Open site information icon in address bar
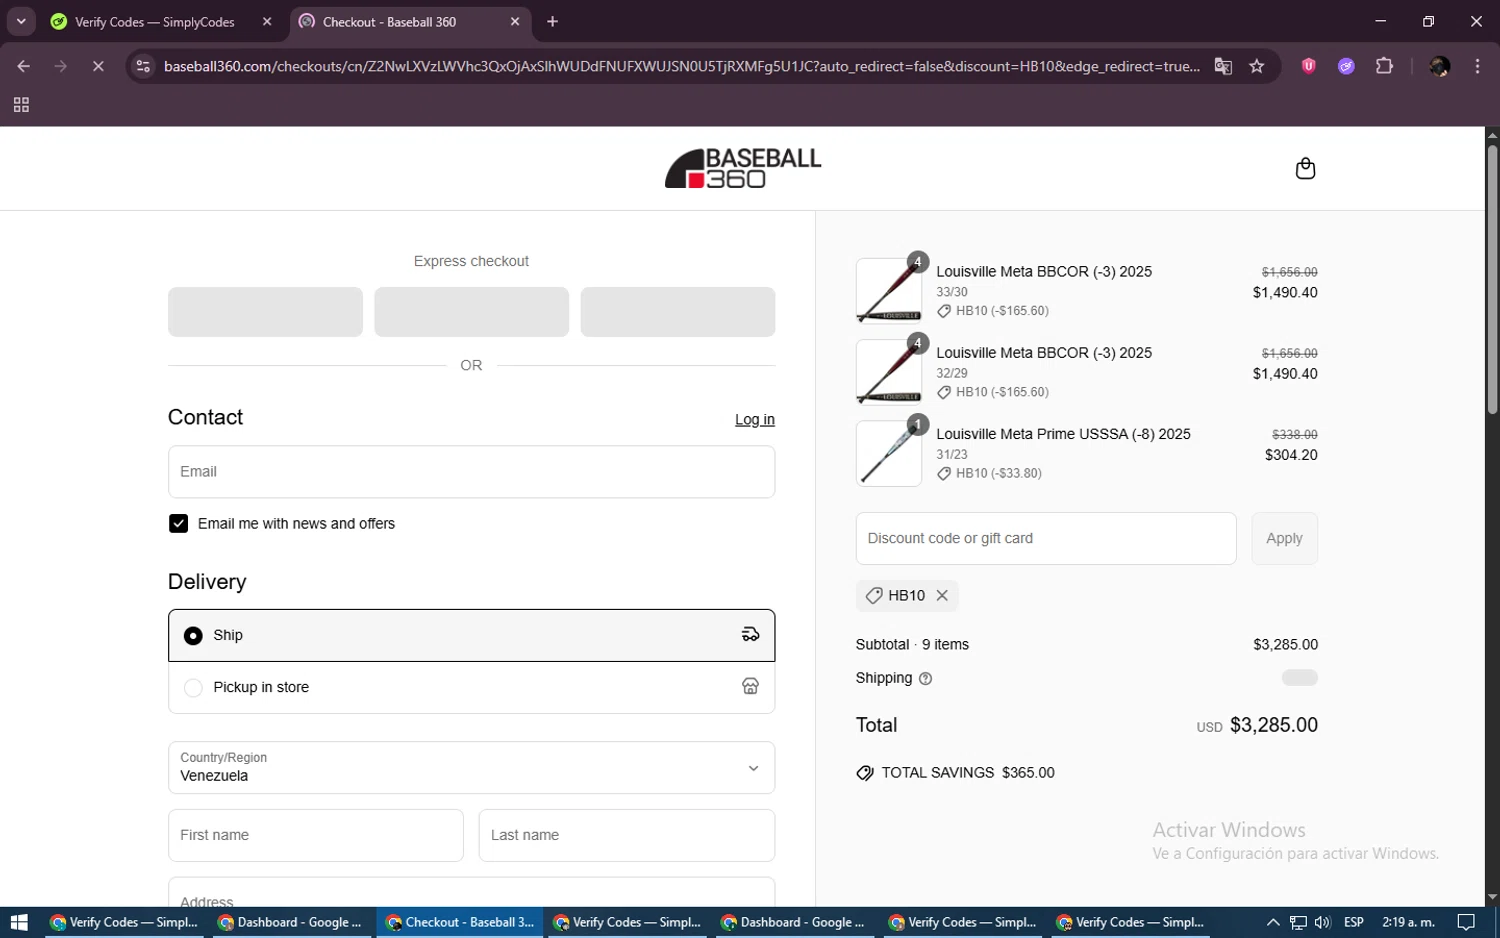Viewport: 1500px width, 938px height. click(x=143, y=66)
